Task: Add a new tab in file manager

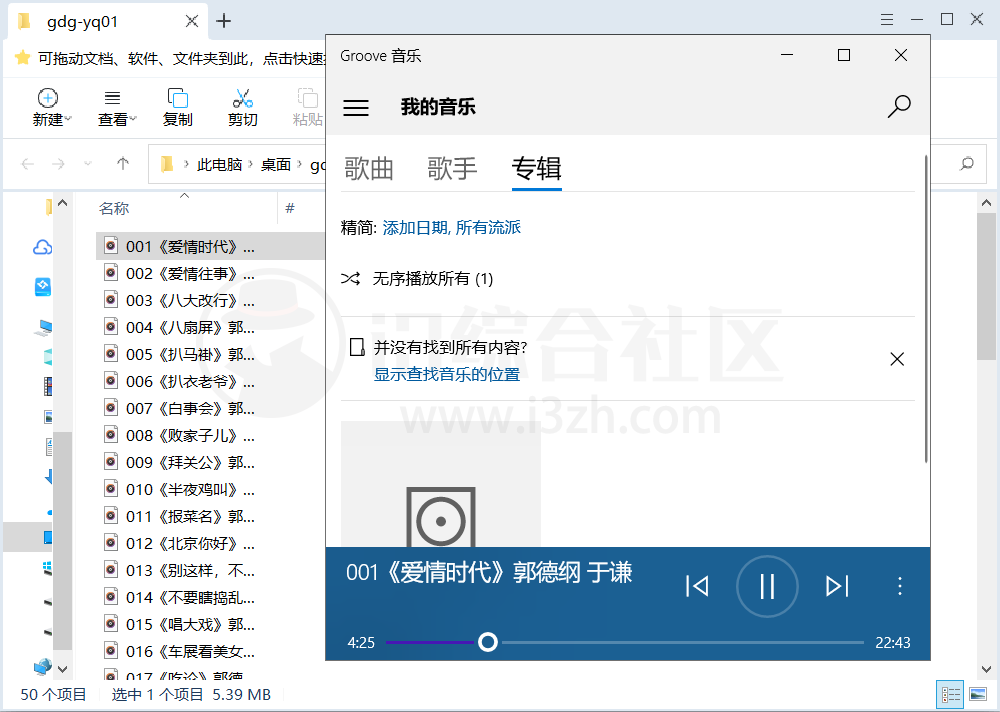Action: tap(223, 21)
